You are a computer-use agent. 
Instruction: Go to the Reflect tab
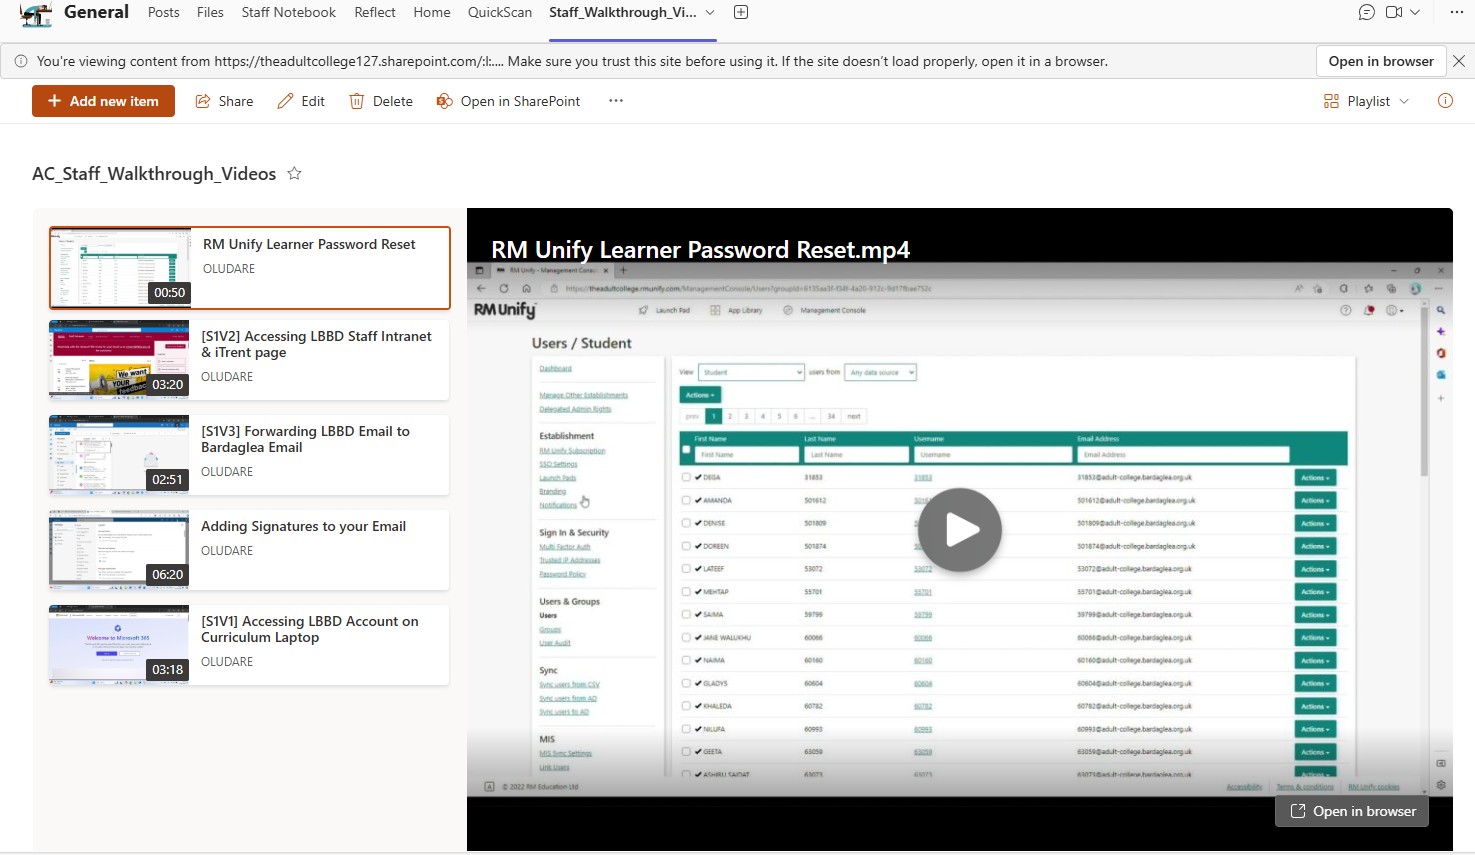375,12
